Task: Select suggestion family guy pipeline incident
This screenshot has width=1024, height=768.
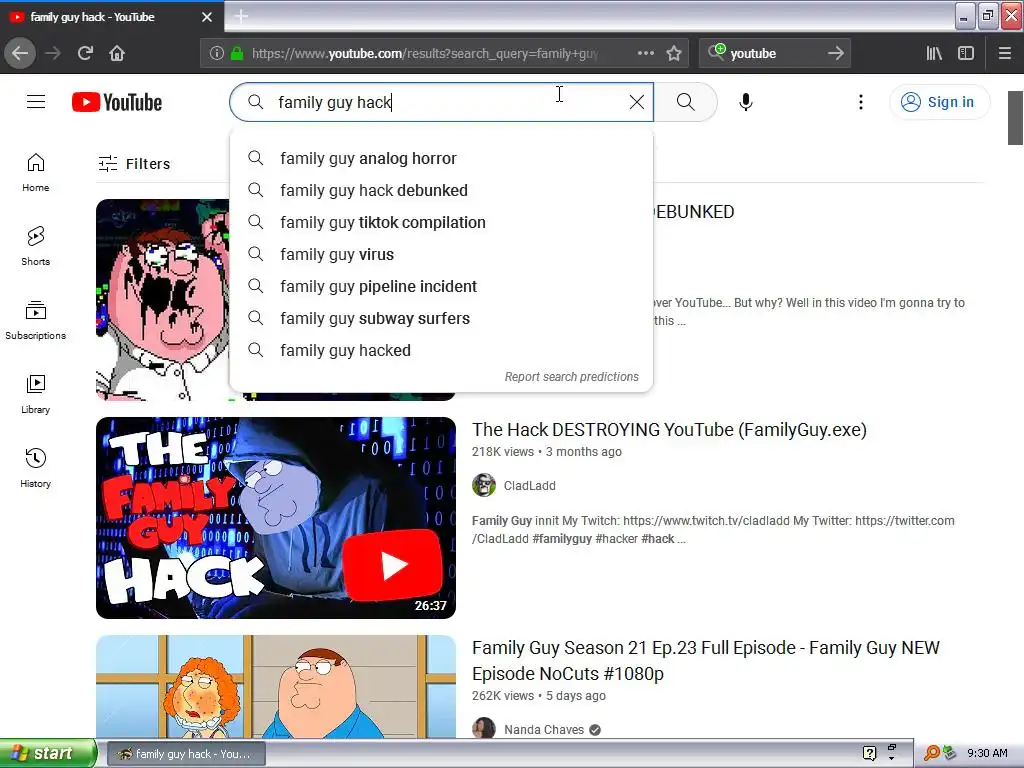Action: pyautogui.click(x=441, y=287)
